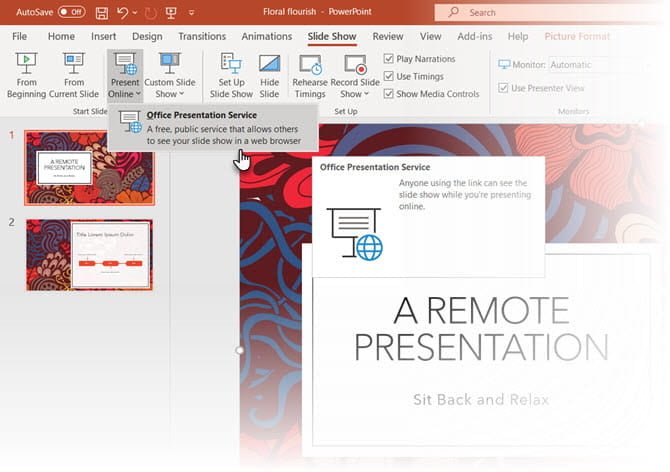This screenshot has height=472, width=670.
Task: Open the Picture Format tab
Action: click(577, 36)
